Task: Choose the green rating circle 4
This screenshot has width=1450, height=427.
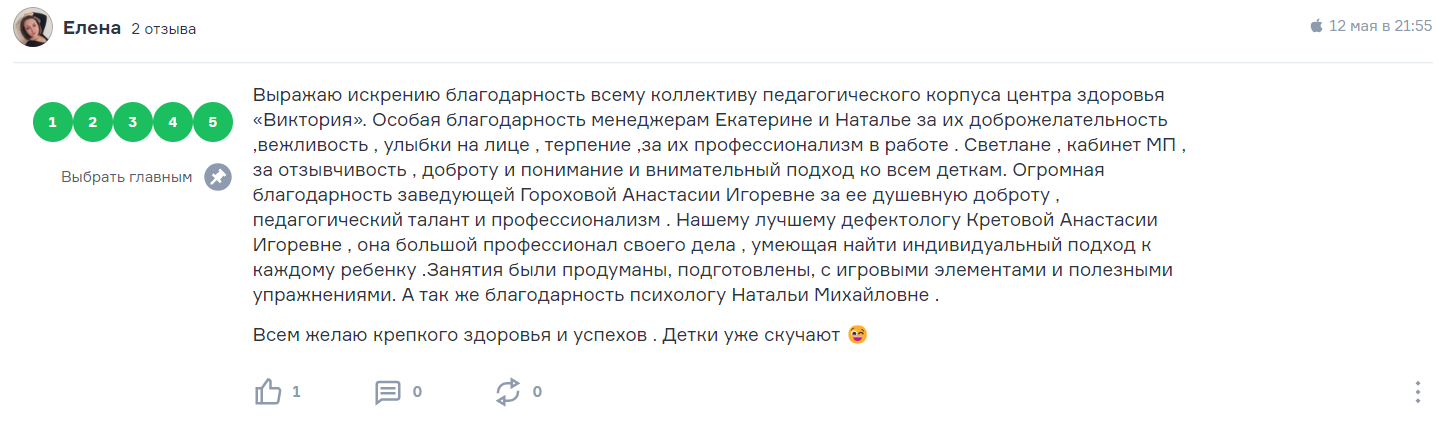Action: click(x=172, y=122)
